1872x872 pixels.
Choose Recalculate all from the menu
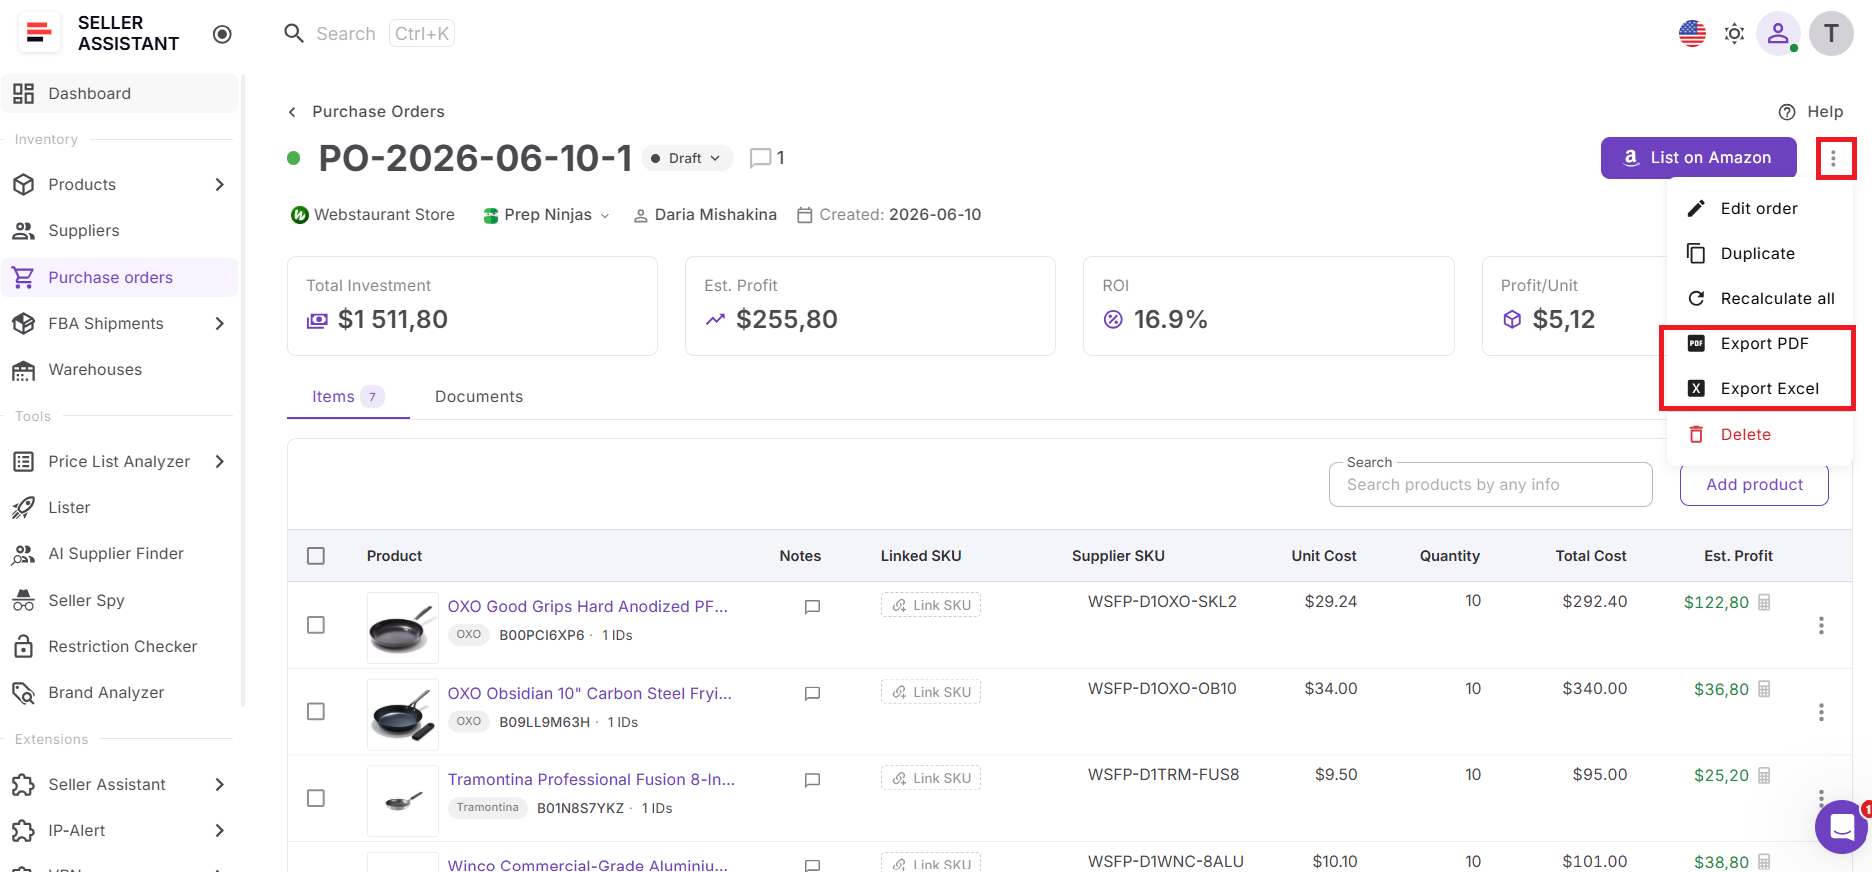(1759, 298)
